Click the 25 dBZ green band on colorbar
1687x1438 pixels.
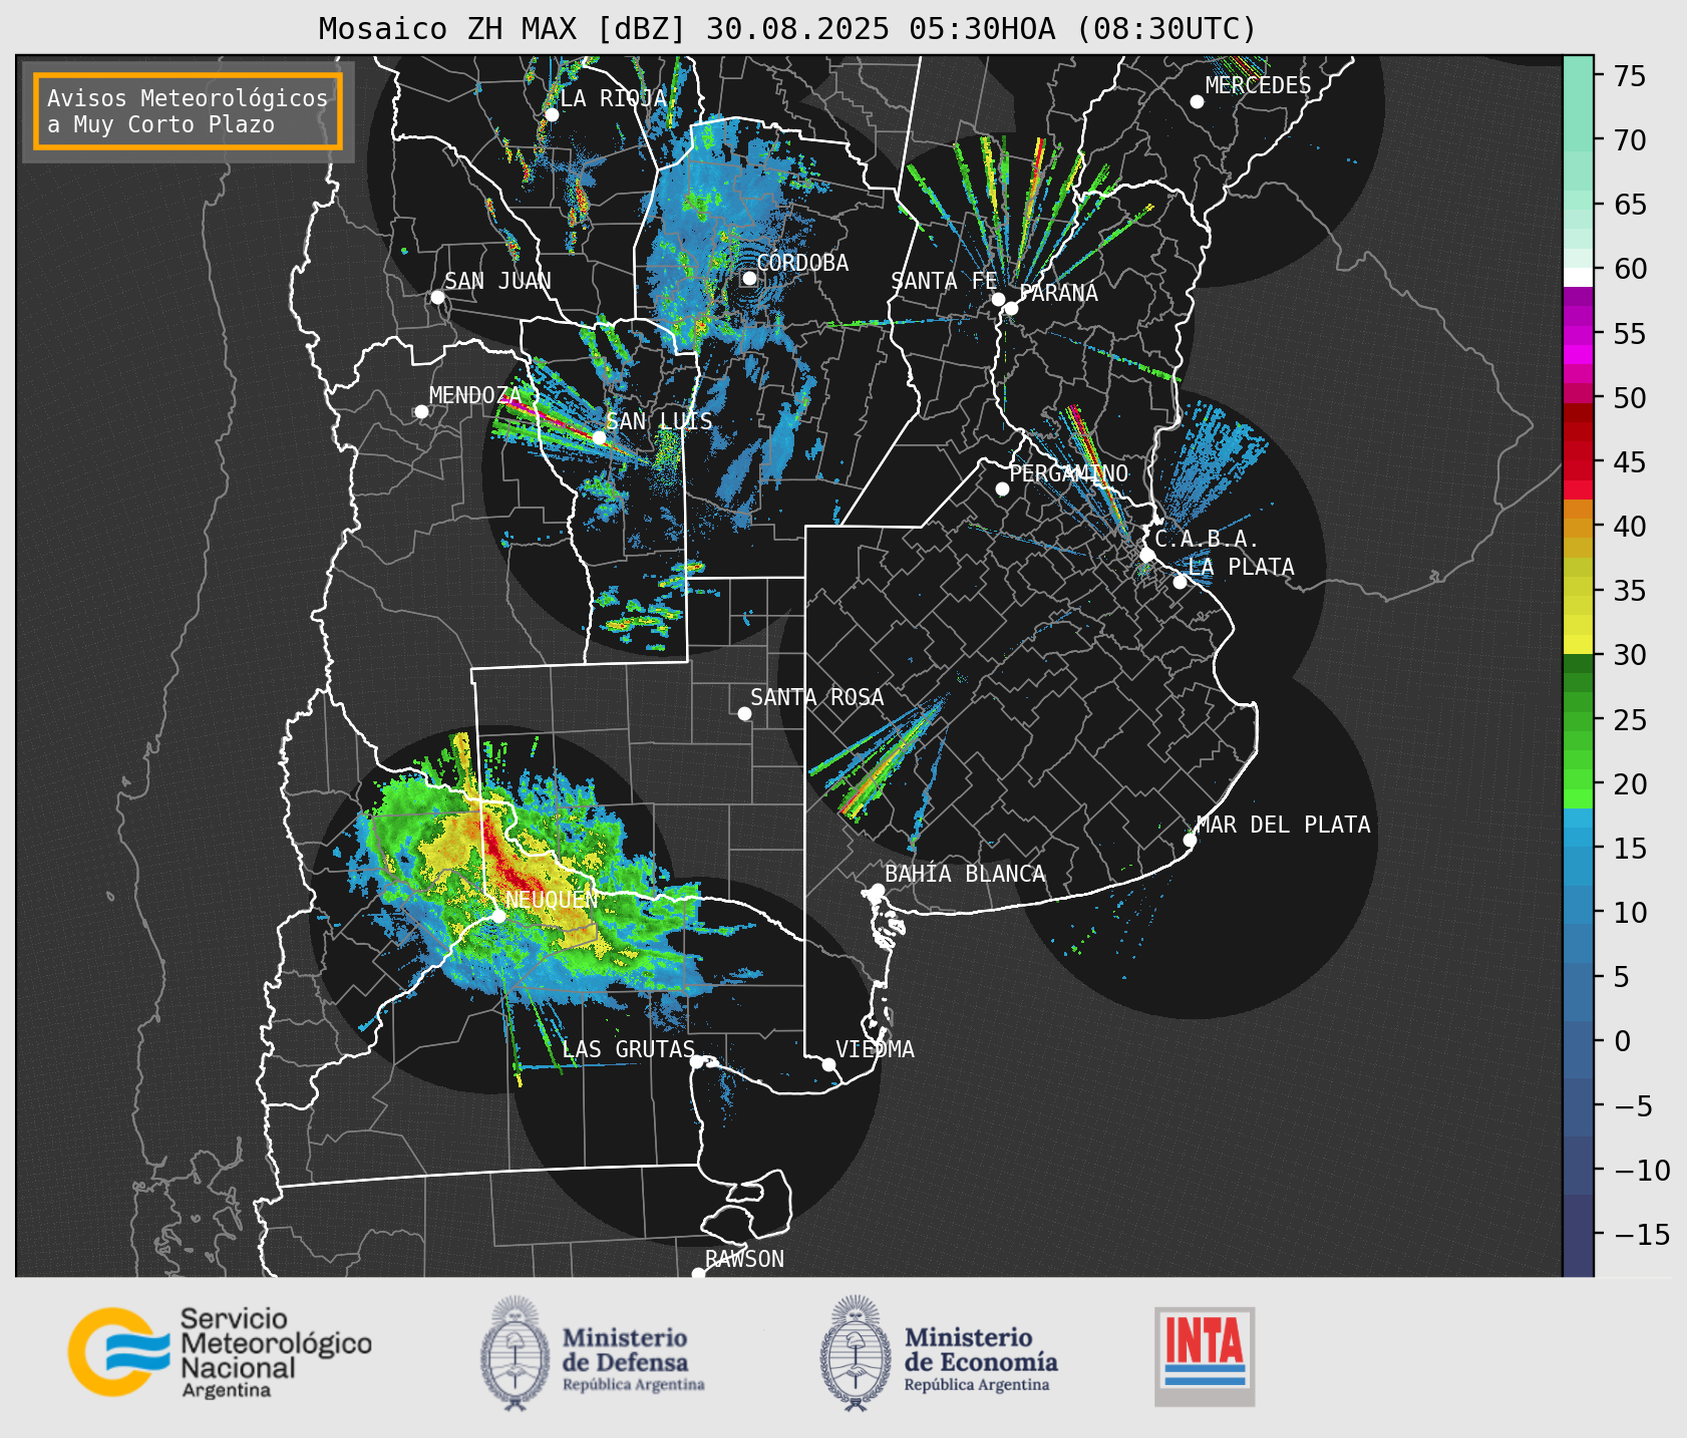click(x=1578, y=720)
